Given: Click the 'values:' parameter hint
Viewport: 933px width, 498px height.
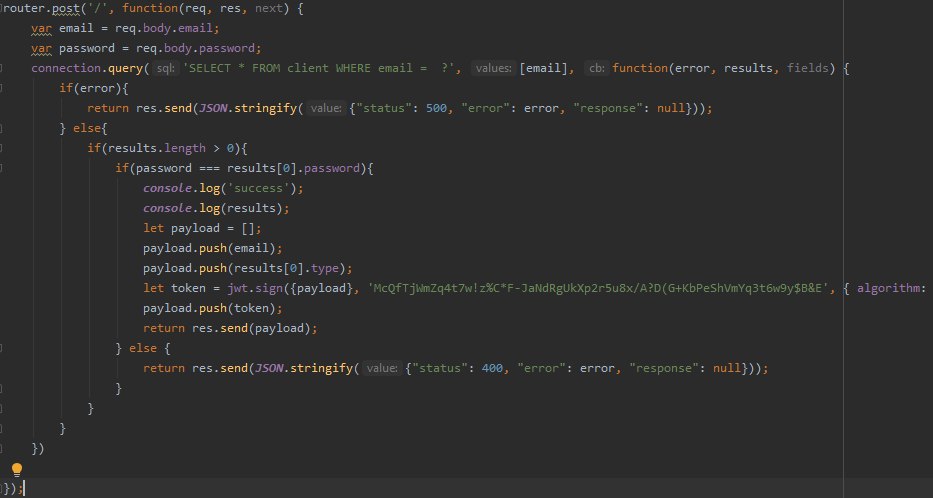Looking at the screenshot, I should 493,68.
